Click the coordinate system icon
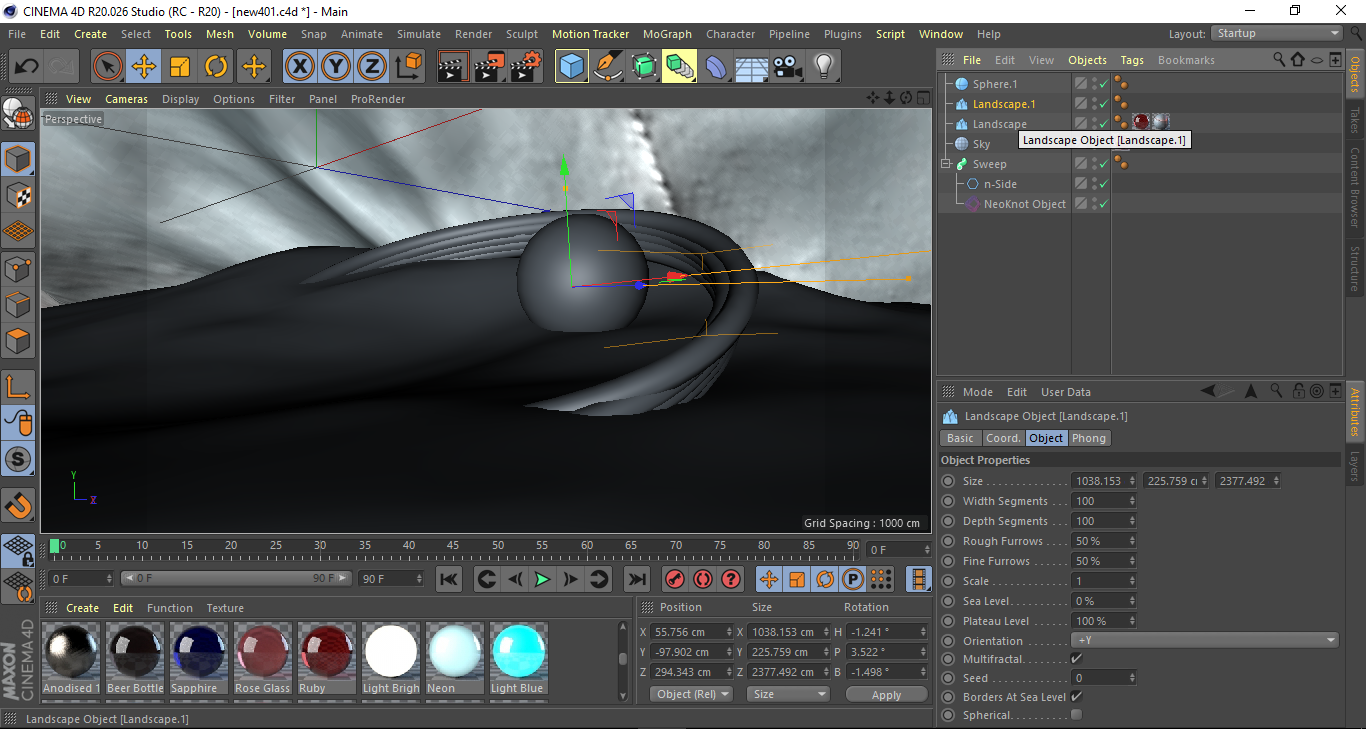Screen dimensions: 1366x729 point(408,67)
